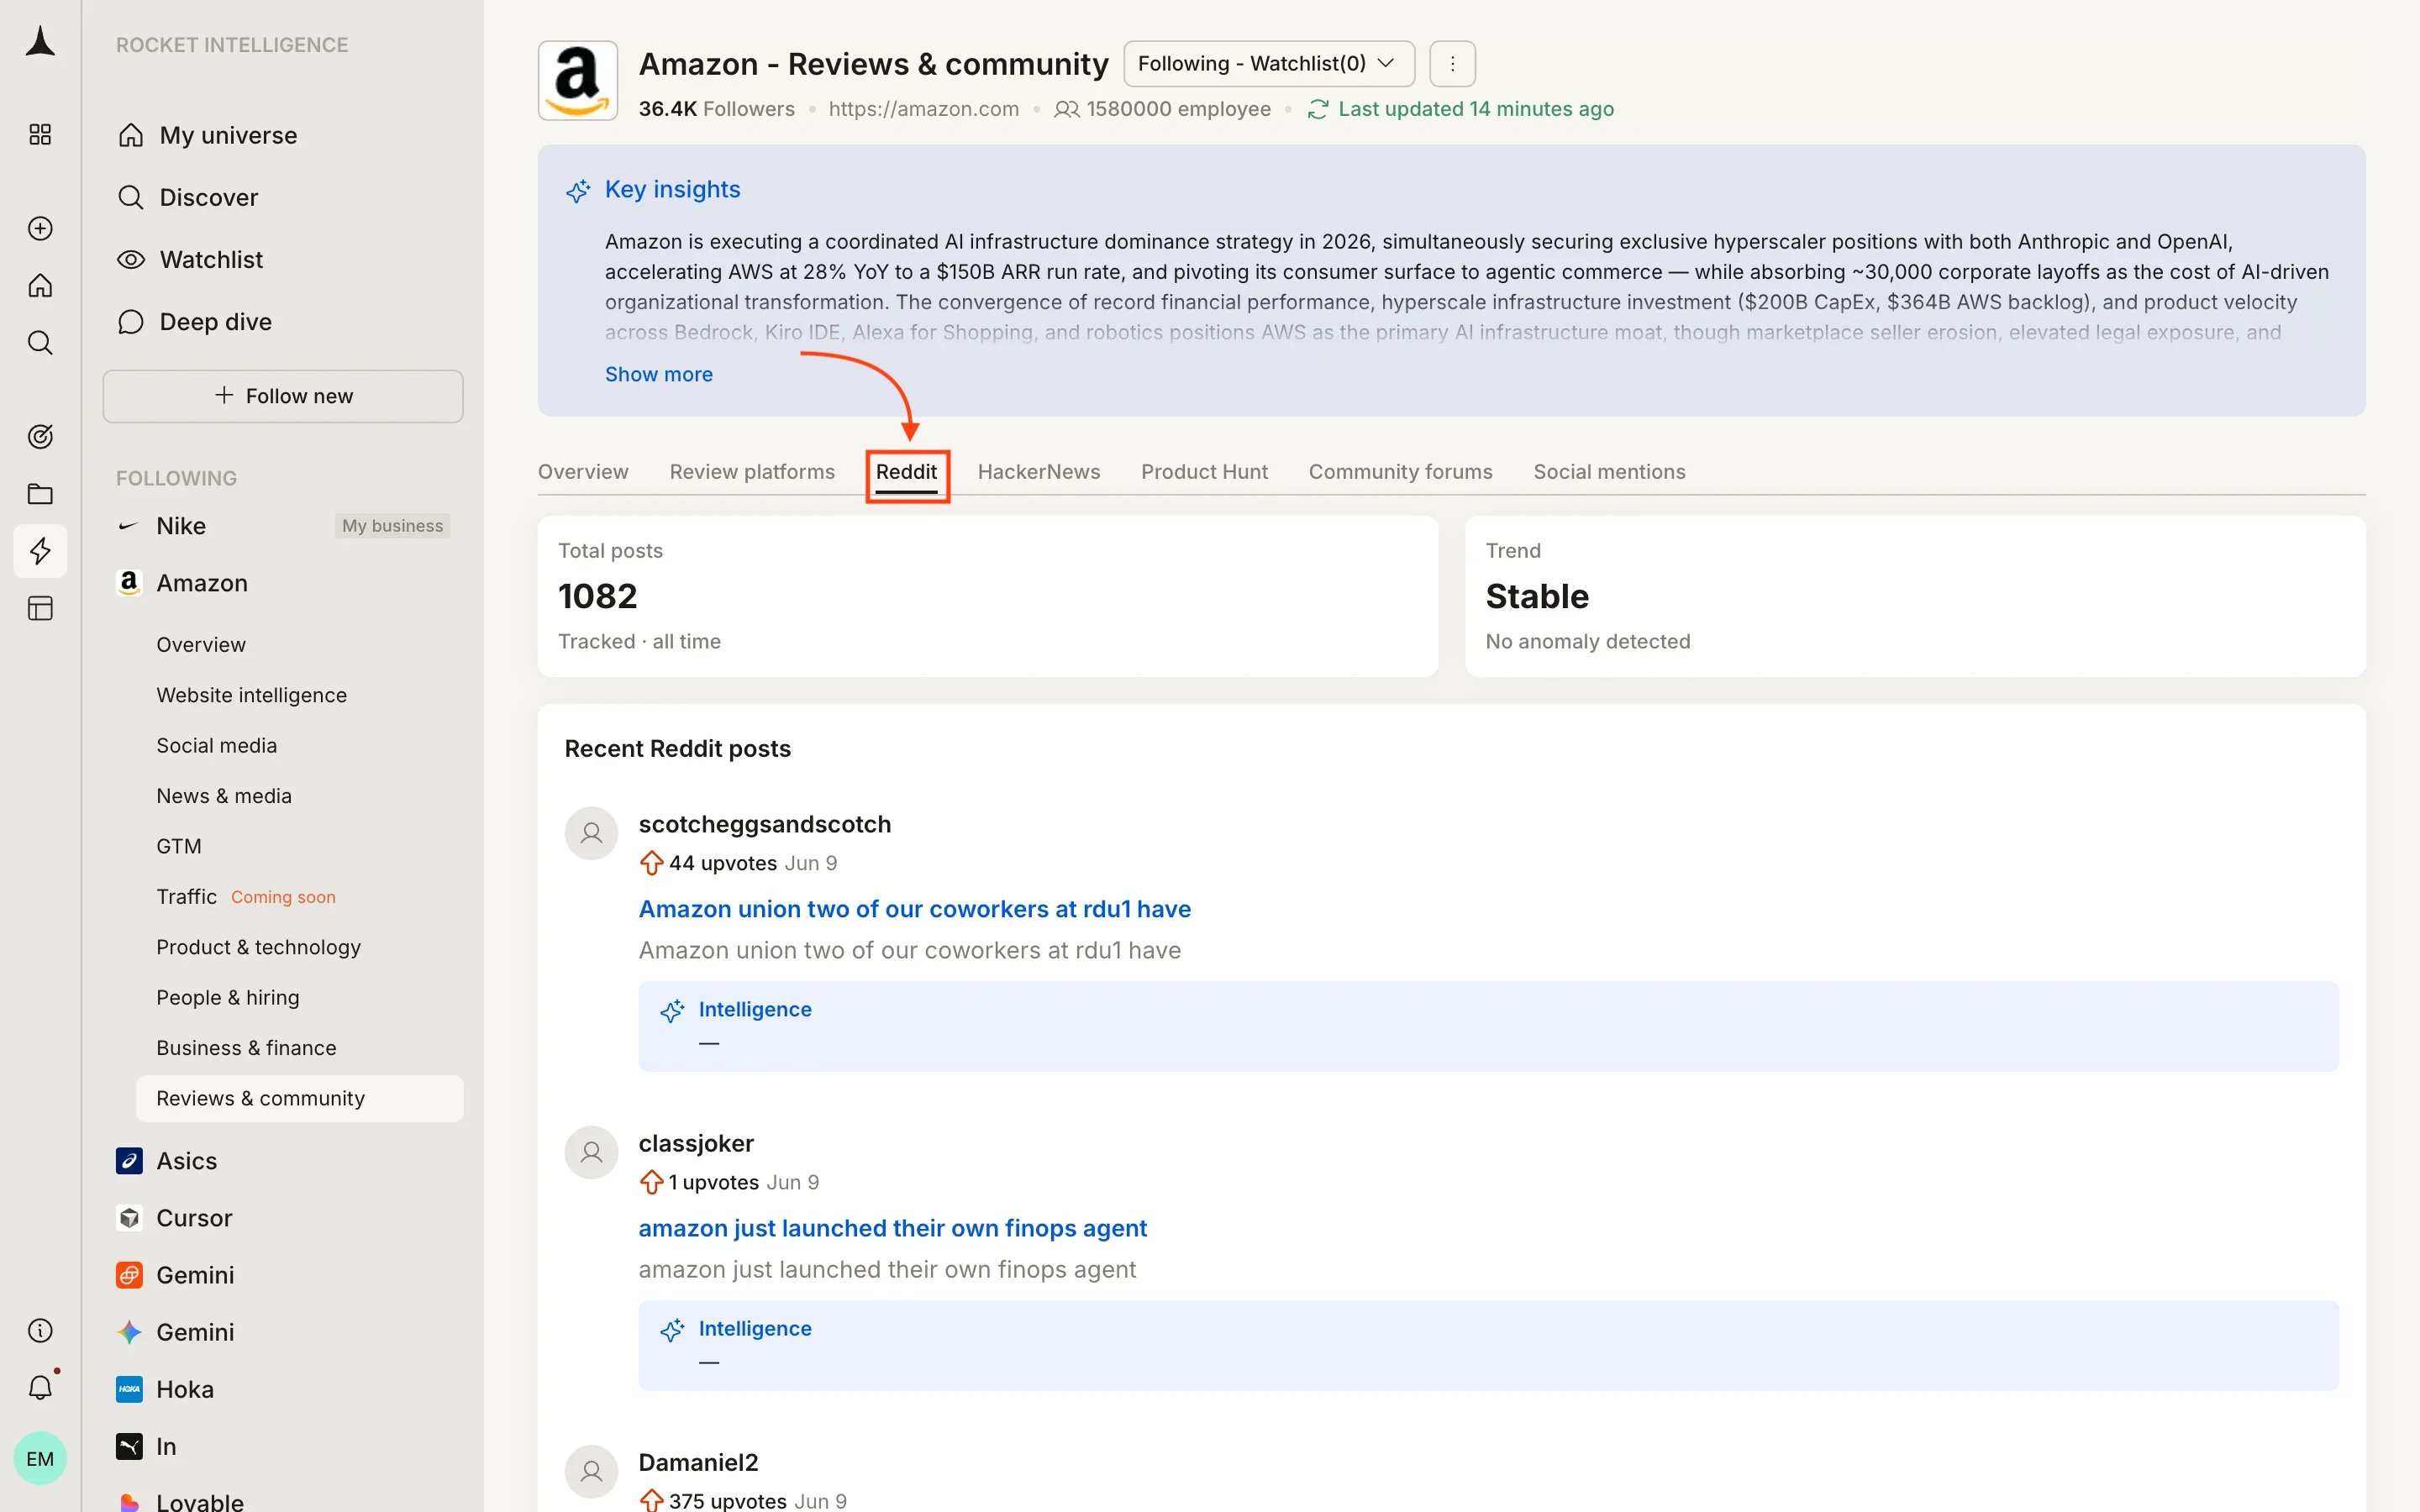Click the home icon in left rail
Viewport: 2420px width, 1512px height.
click(x=40, y=285)
